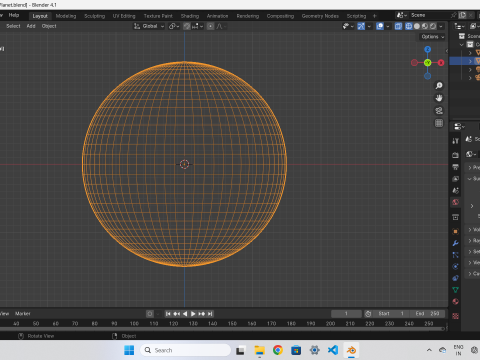The image size is (480, 360).
Task: Switch to the Modeling workspace tab
Action: [x=66, y=16]
